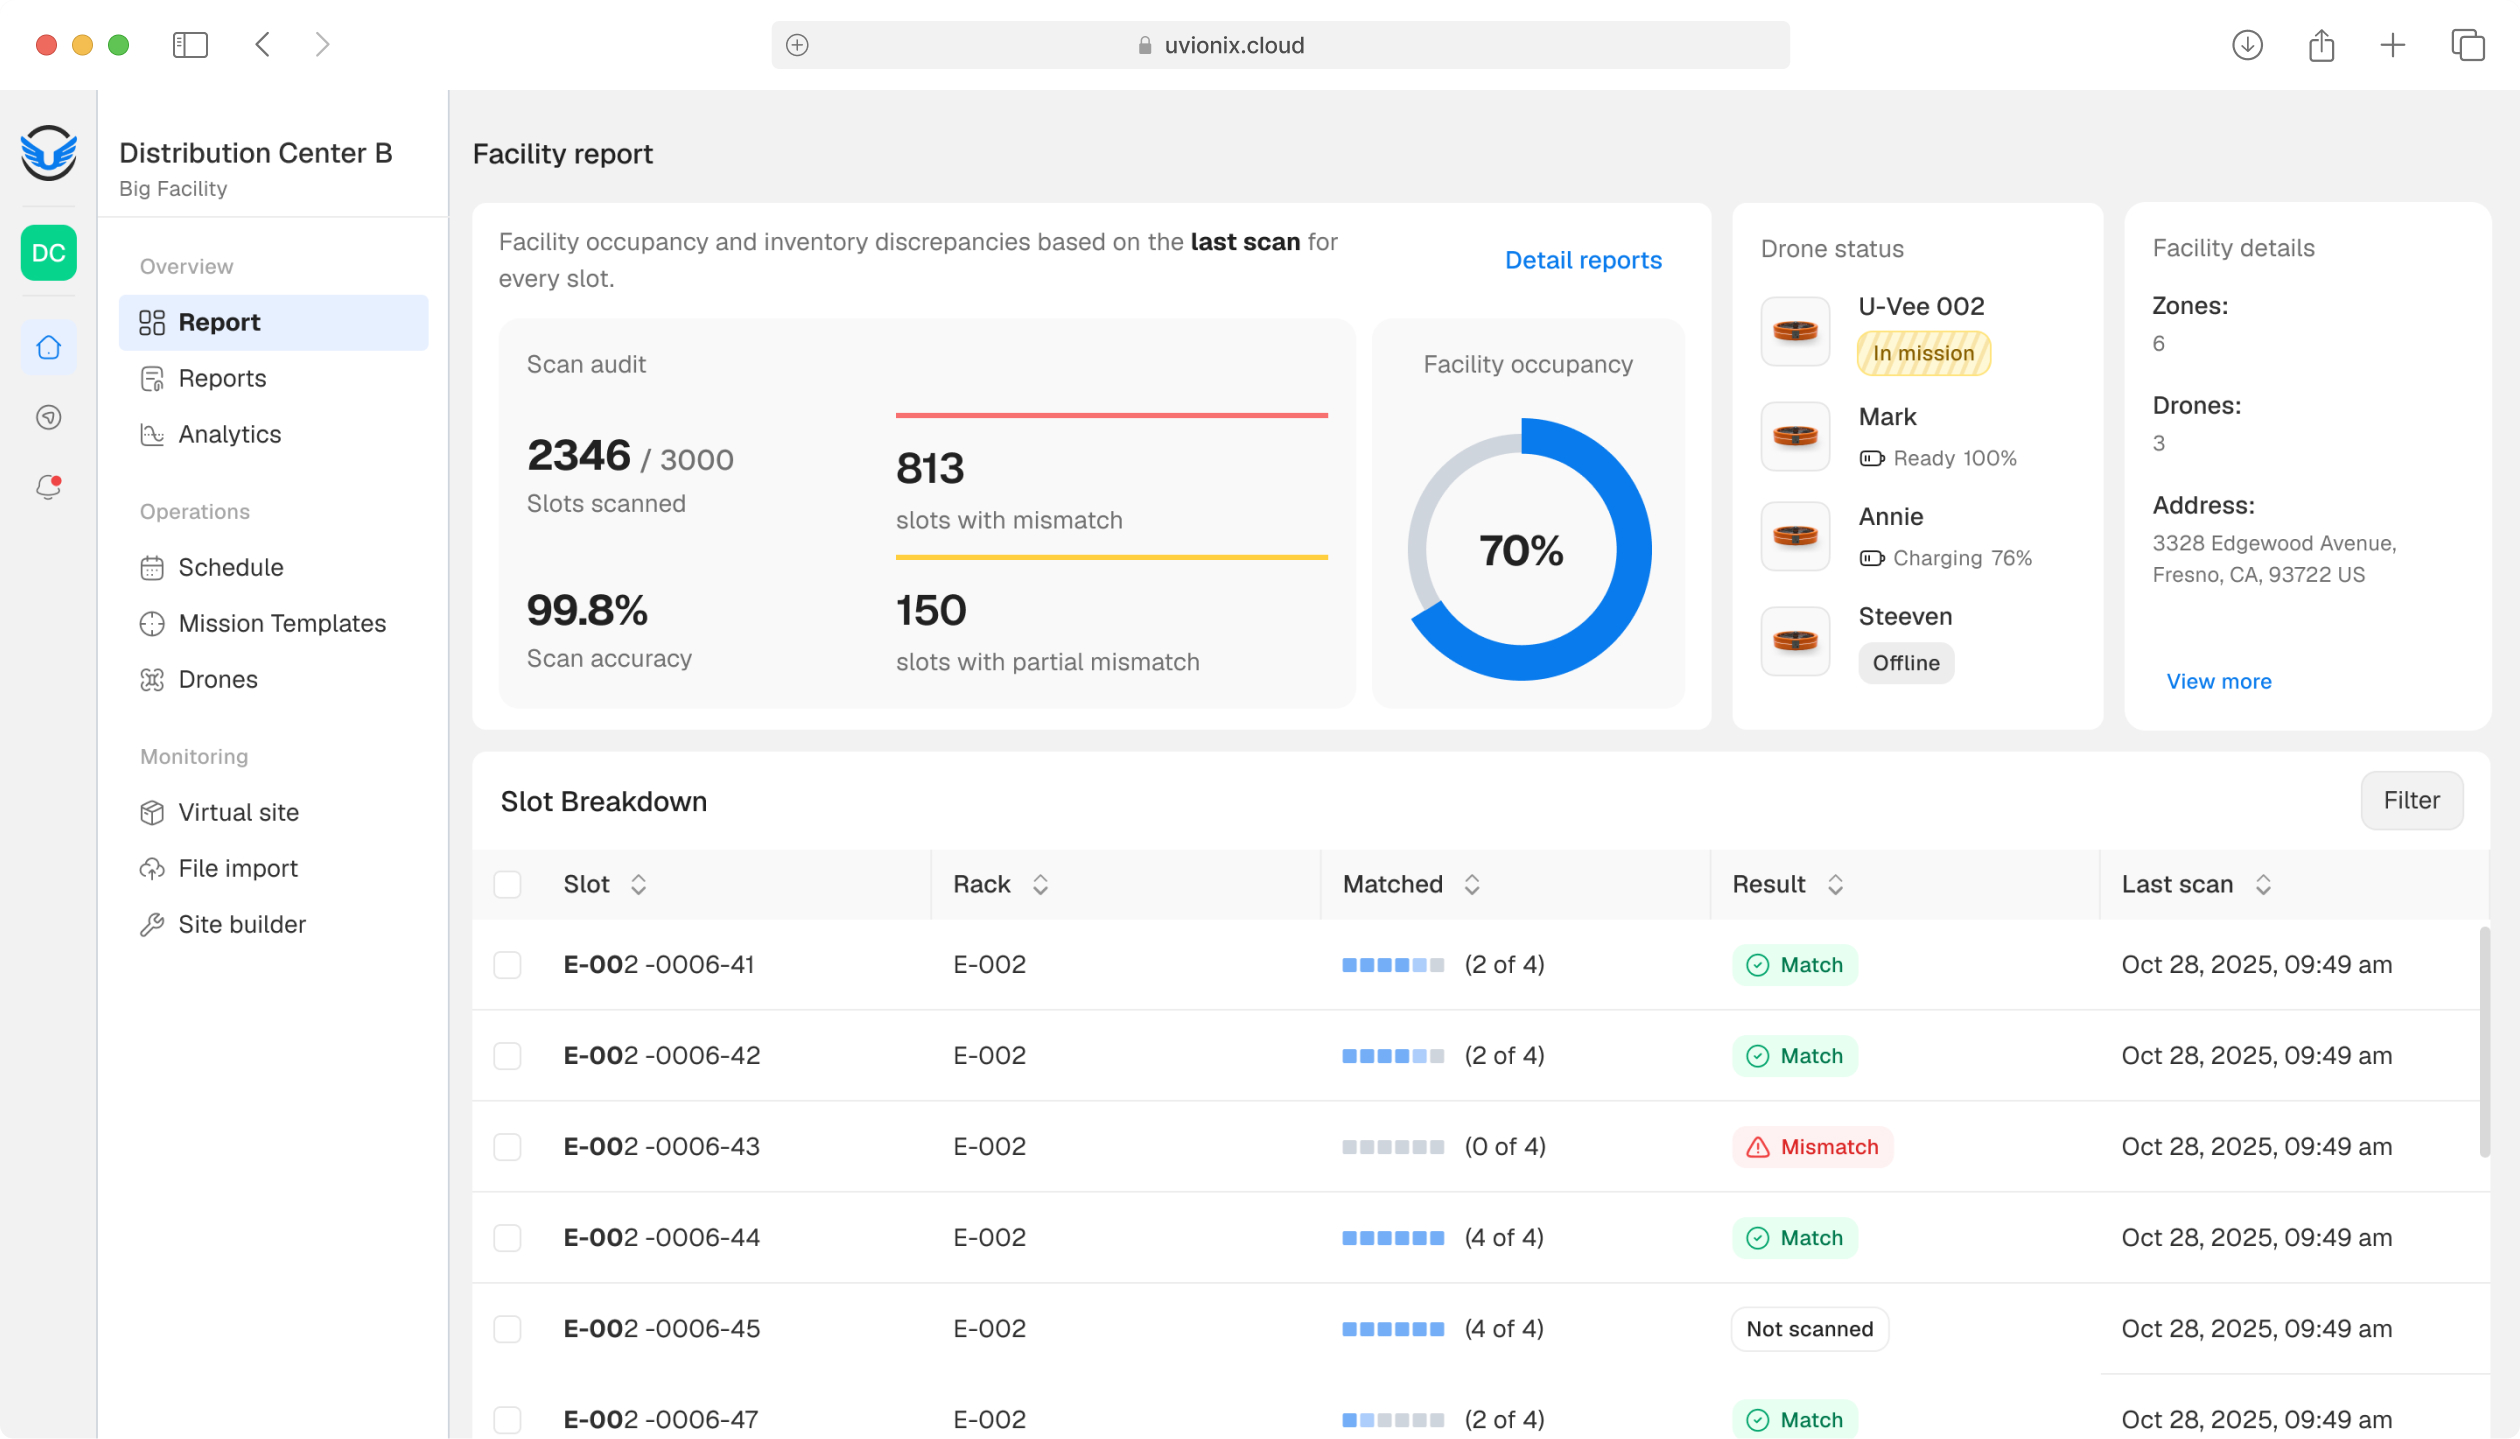Check the select-all box in the table header
2520x1439 pixels.
(x=508, y=884)
